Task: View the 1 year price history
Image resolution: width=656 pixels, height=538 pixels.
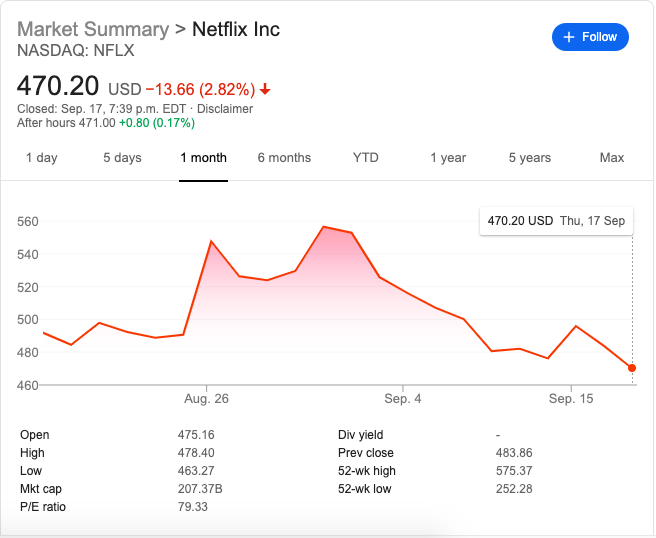Action: coord(448,158)
